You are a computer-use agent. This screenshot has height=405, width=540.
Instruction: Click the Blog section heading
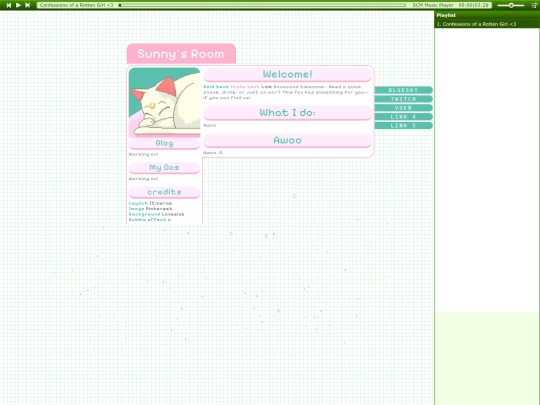point(164,143)
